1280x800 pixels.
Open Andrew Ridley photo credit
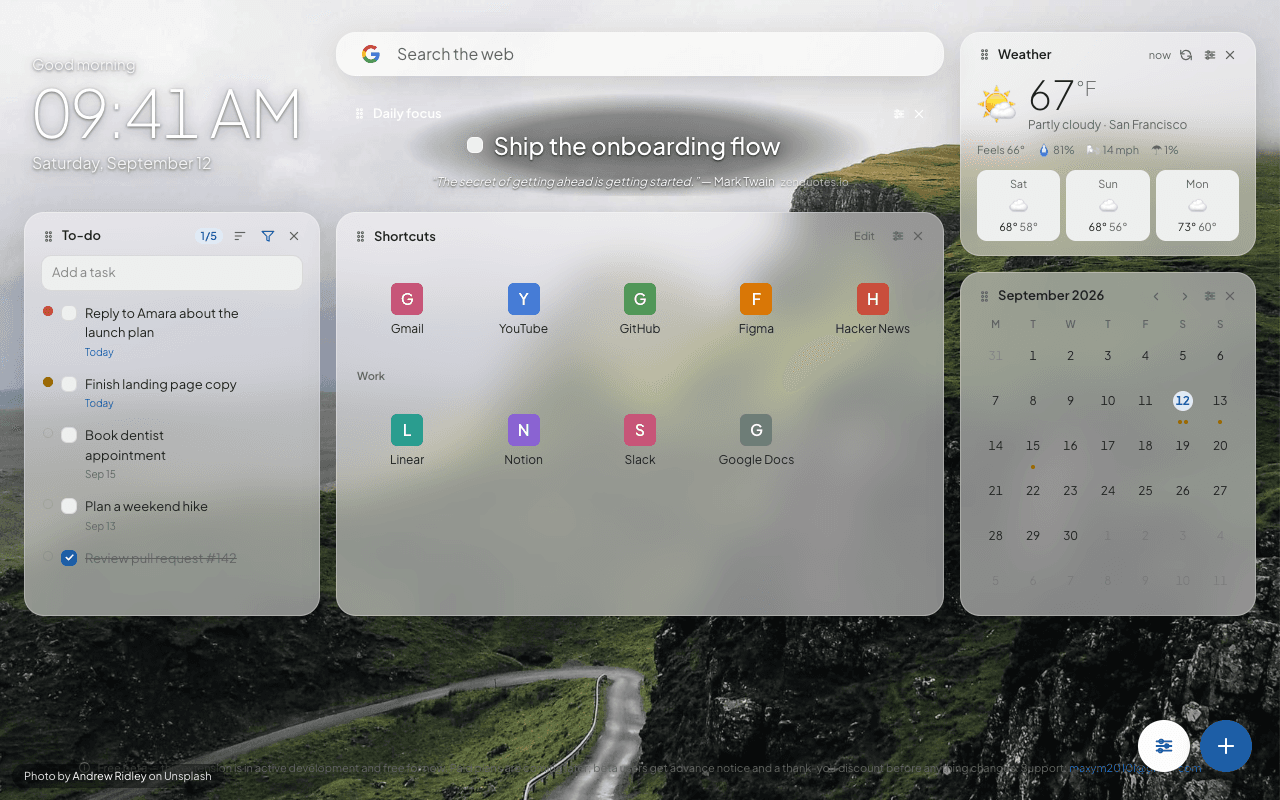(118, 776)
